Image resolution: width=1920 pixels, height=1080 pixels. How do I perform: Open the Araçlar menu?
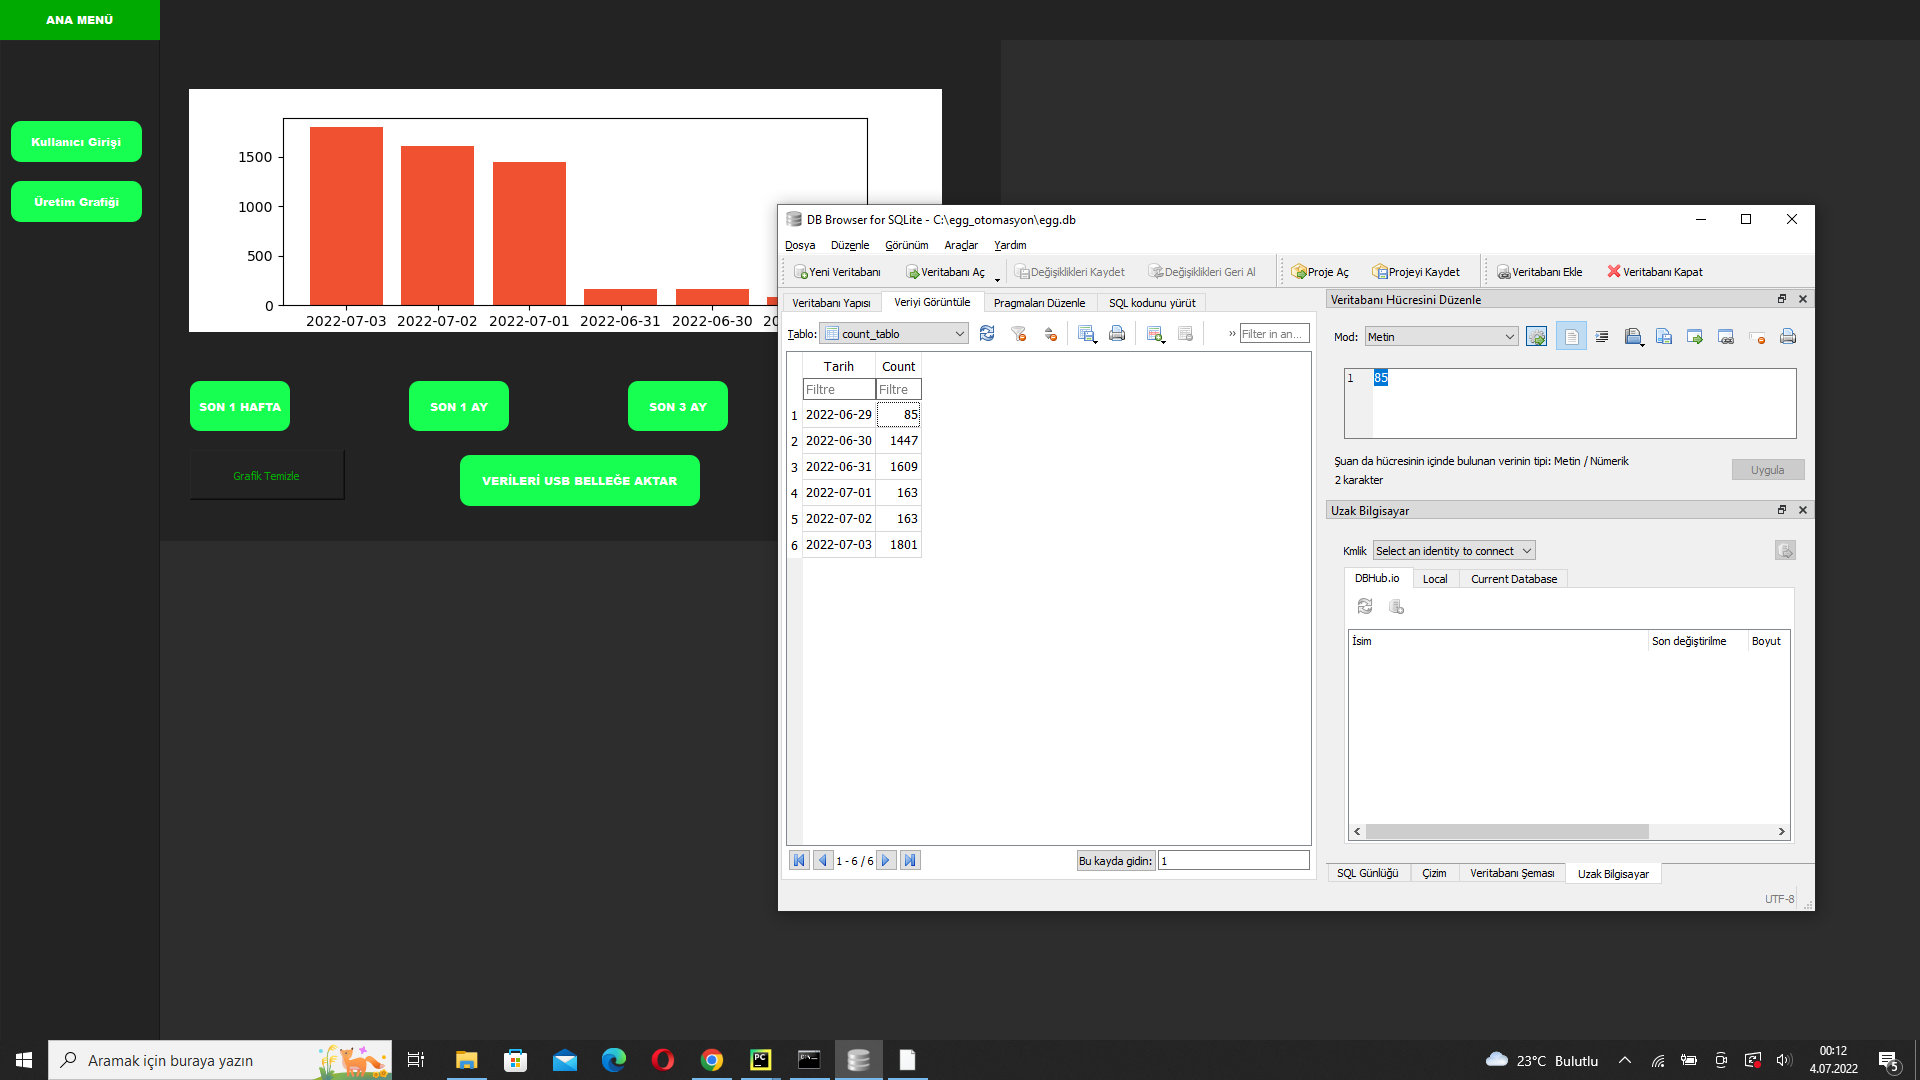pyautogui.click(x=961, y=245)
